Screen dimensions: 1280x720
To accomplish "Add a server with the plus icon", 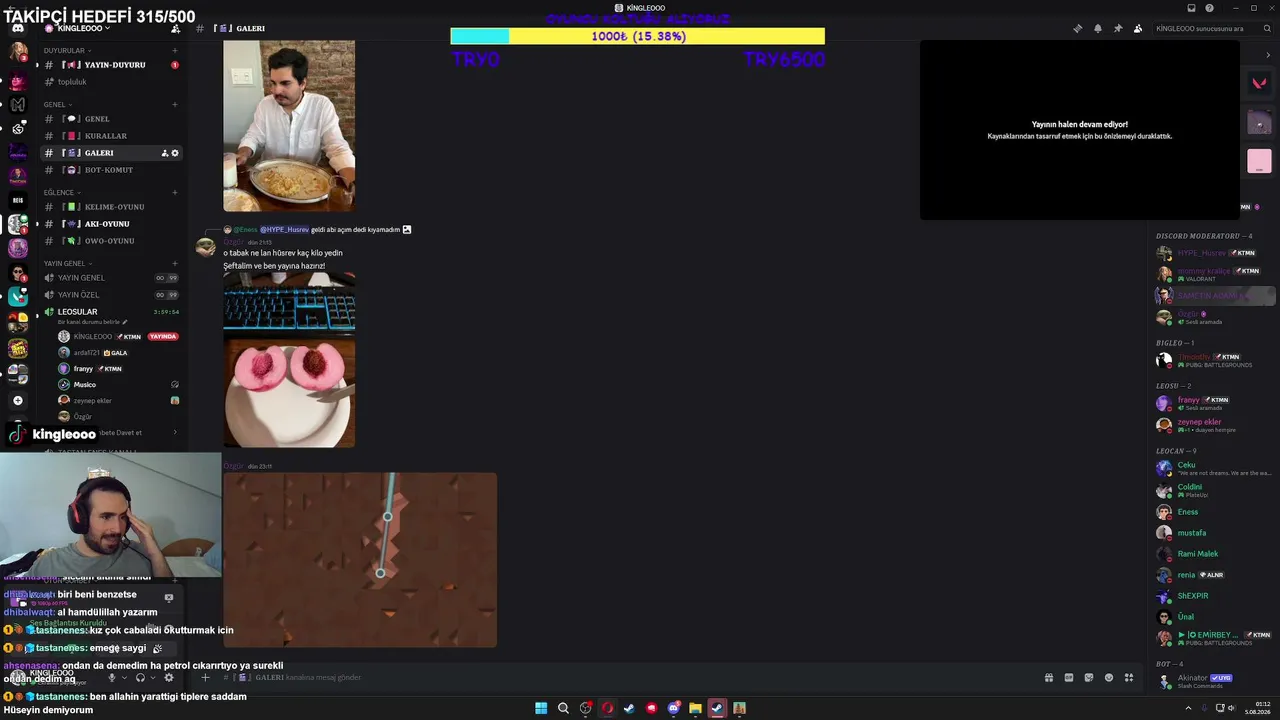I will tap(17, 400).
